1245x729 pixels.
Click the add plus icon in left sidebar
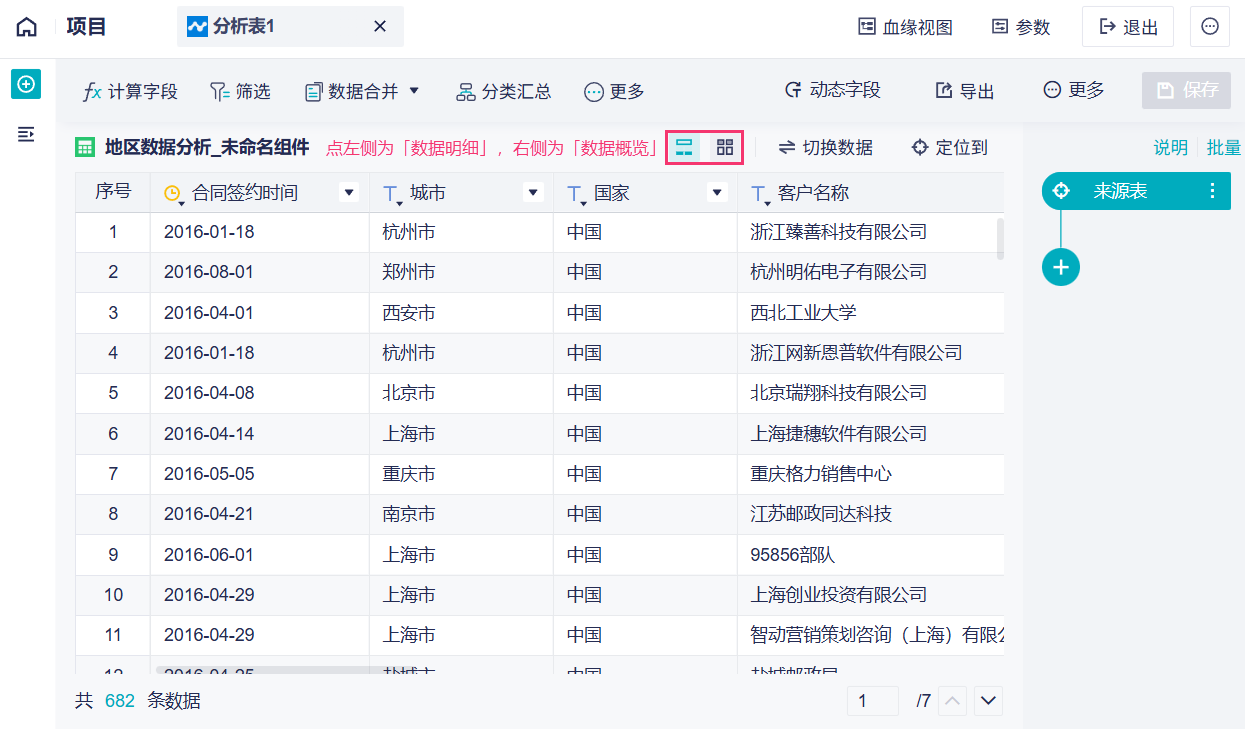27,84
